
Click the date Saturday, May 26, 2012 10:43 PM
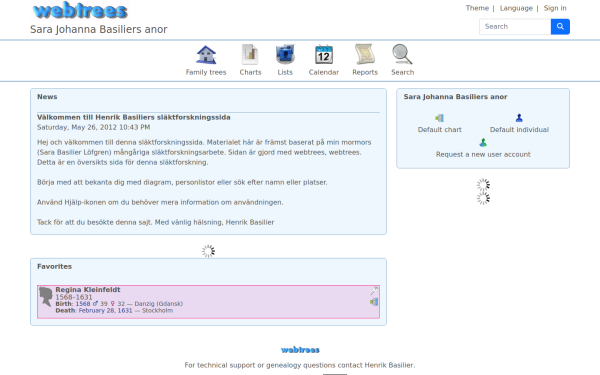[93, 127]
